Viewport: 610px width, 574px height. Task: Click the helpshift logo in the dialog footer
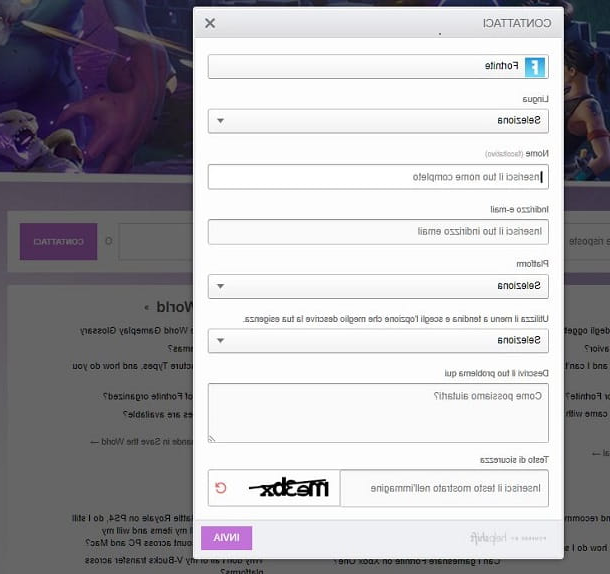click(x=488, y=539)
